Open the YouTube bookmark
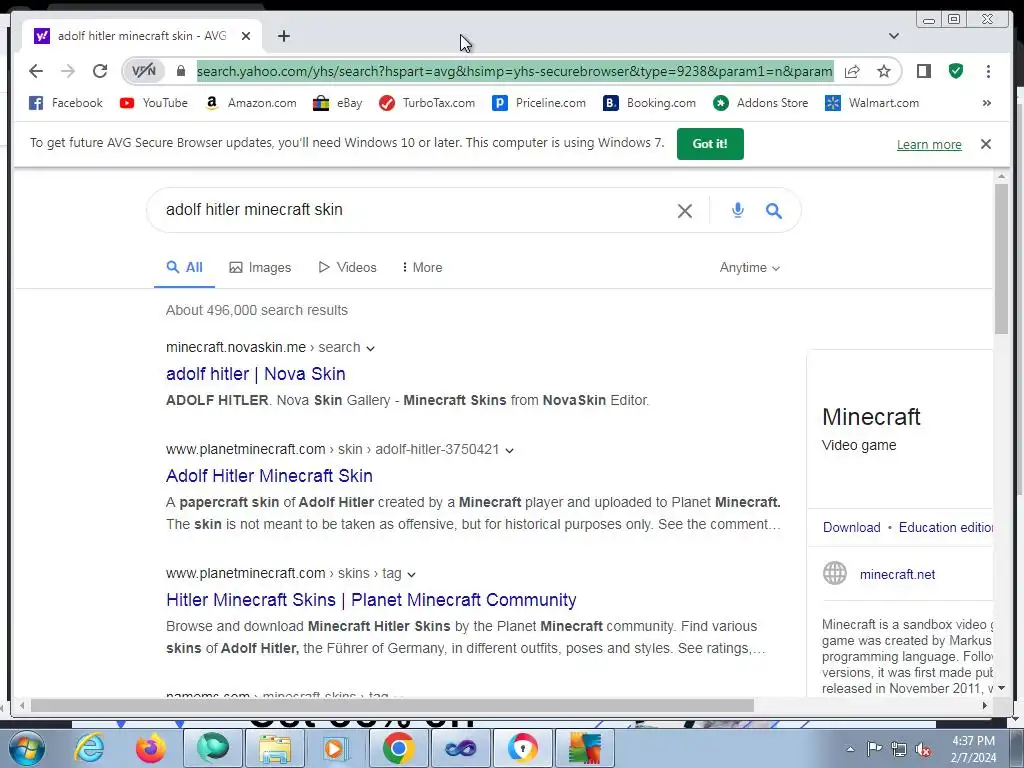The width and height of the screenshot is (1024, 768). click(x=153, y=103)
